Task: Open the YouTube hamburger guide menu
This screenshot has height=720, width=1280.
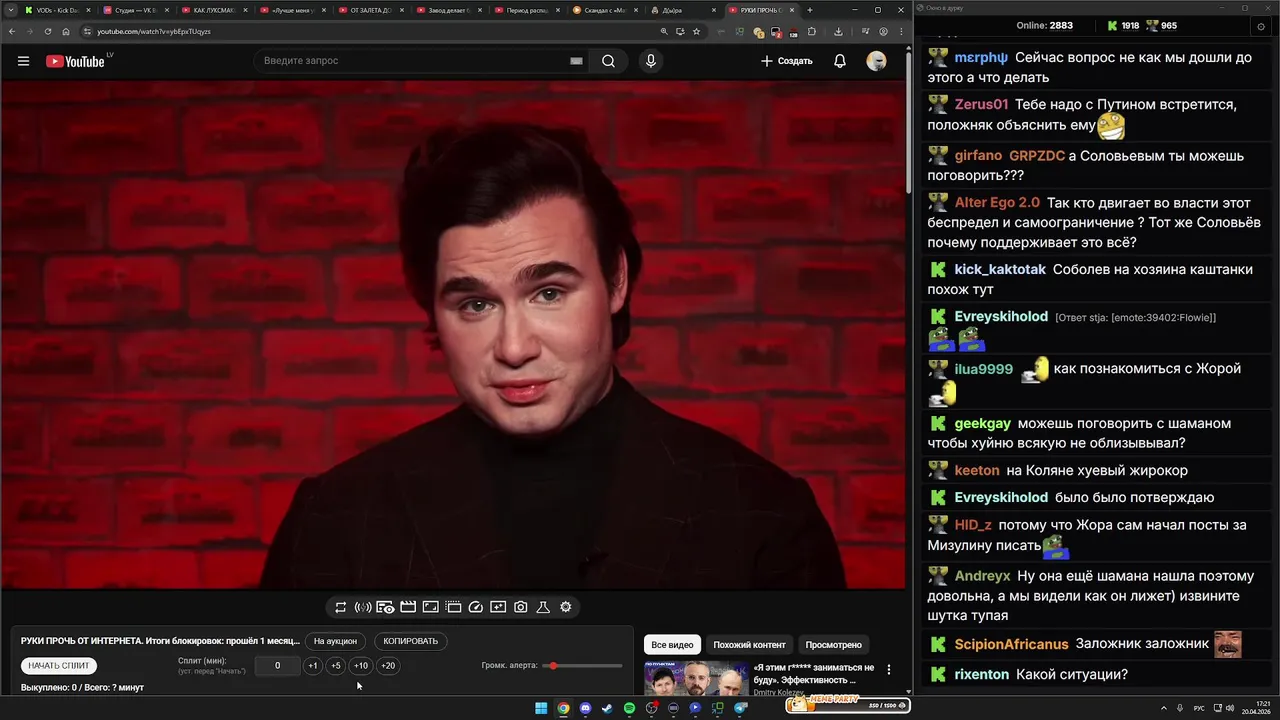Action: tap(23, 61)
